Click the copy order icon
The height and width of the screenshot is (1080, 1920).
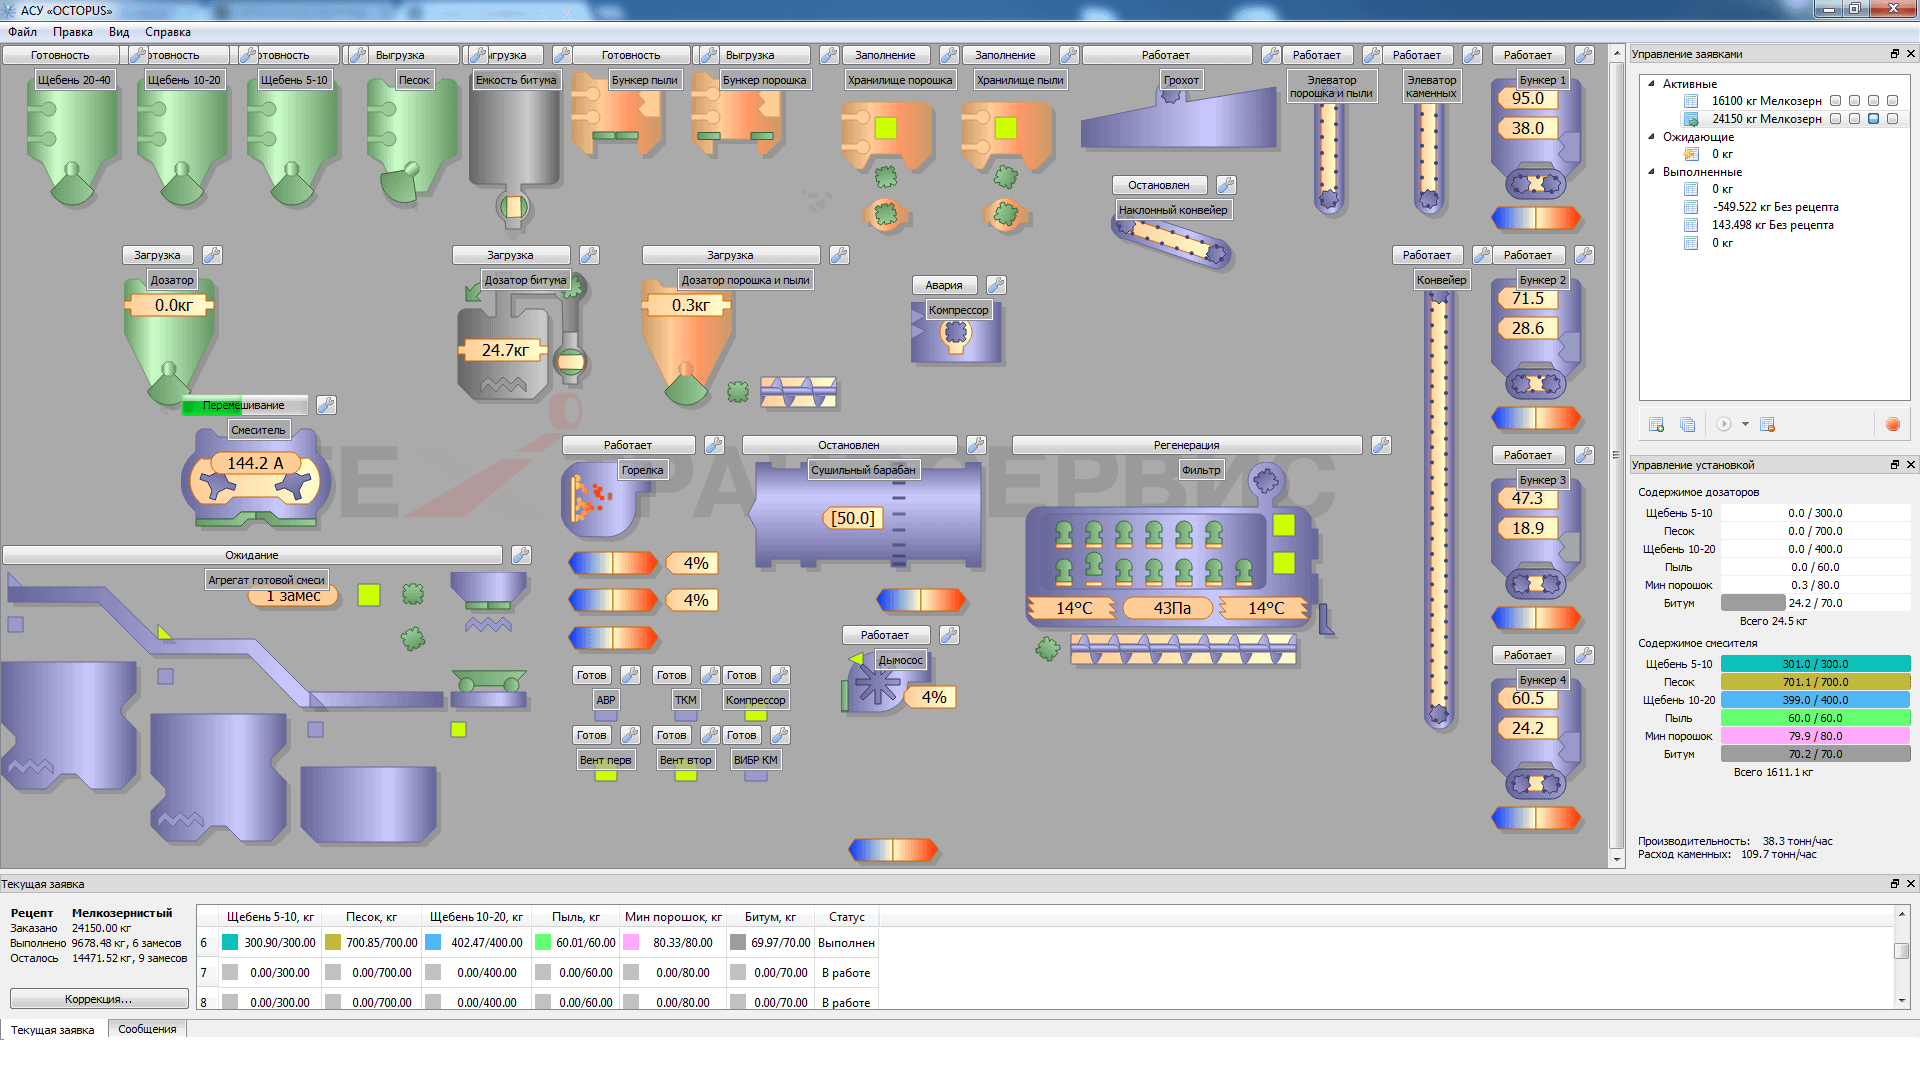click(1687, 425)
